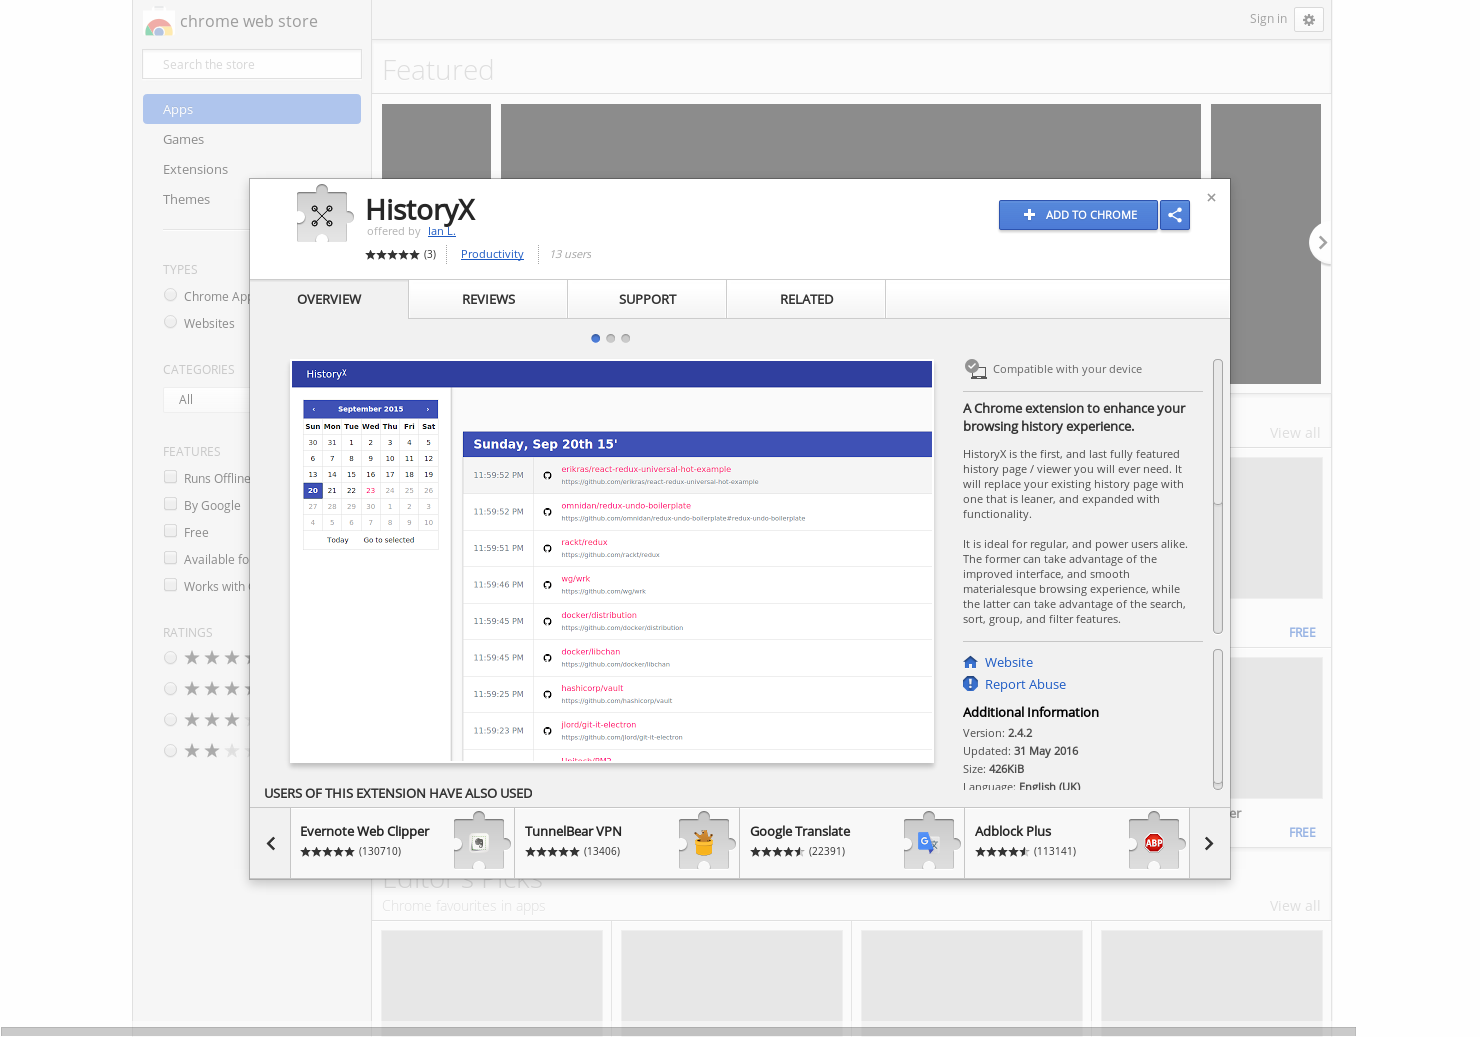Open the Adblock Plus card

1077,843
